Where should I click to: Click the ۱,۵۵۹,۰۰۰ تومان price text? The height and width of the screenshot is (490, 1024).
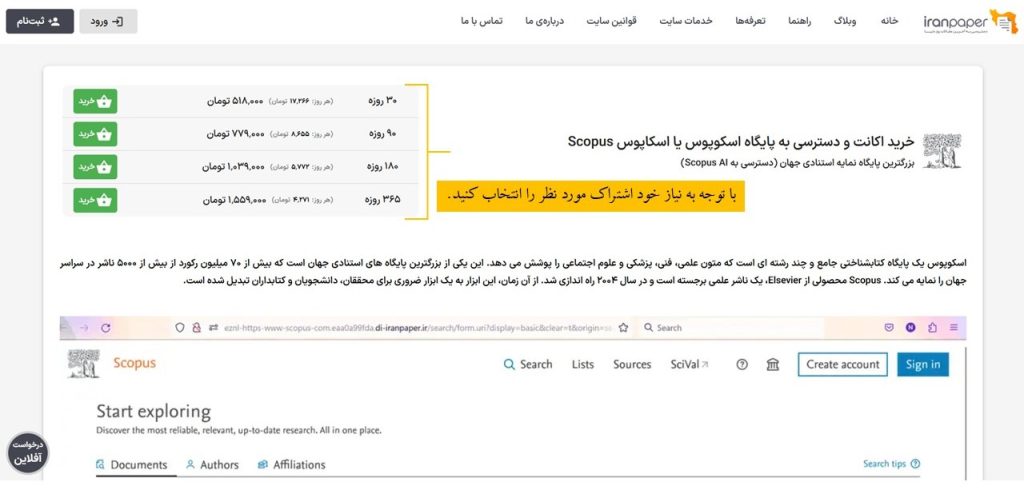click(x=234, y=200)
